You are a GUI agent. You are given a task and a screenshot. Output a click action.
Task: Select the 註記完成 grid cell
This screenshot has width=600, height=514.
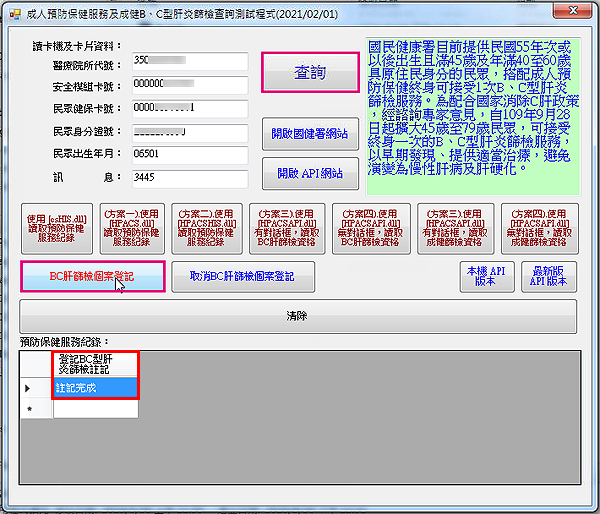95,388
